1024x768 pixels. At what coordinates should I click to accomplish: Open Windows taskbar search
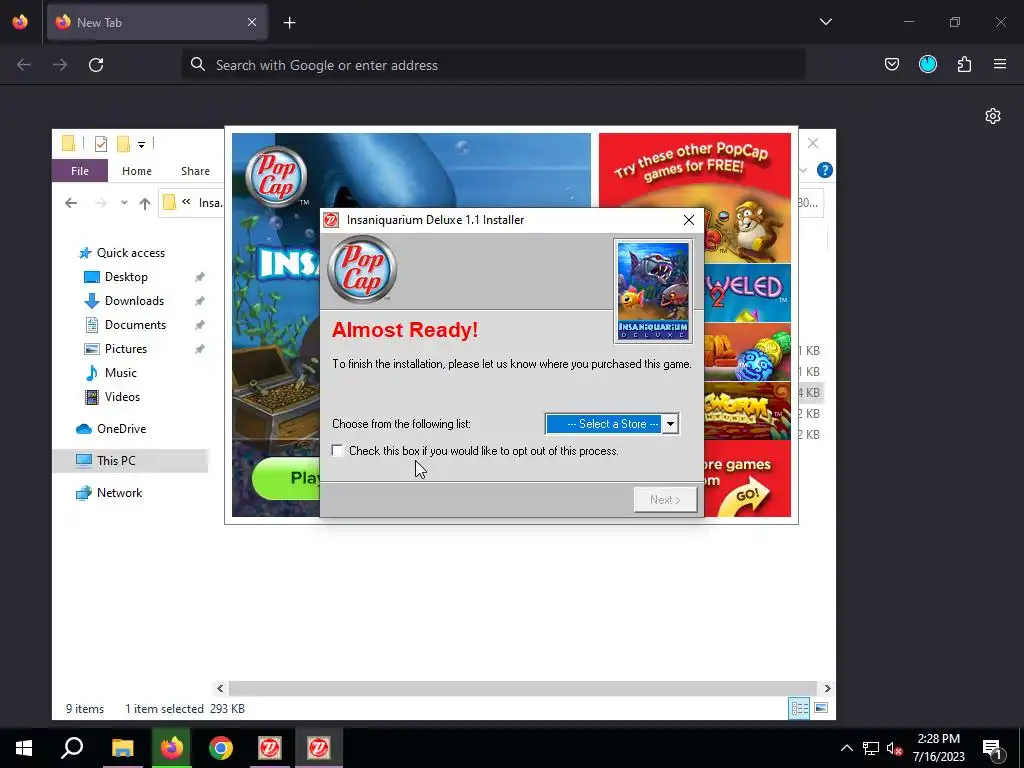(x=72, y=748)
